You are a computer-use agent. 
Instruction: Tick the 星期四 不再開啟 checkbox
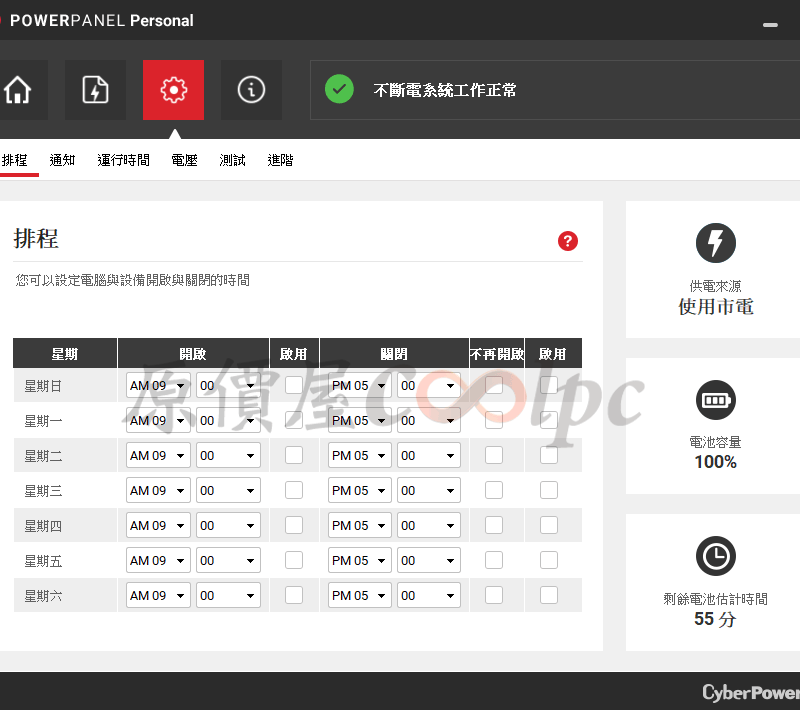tap(494, 525)
